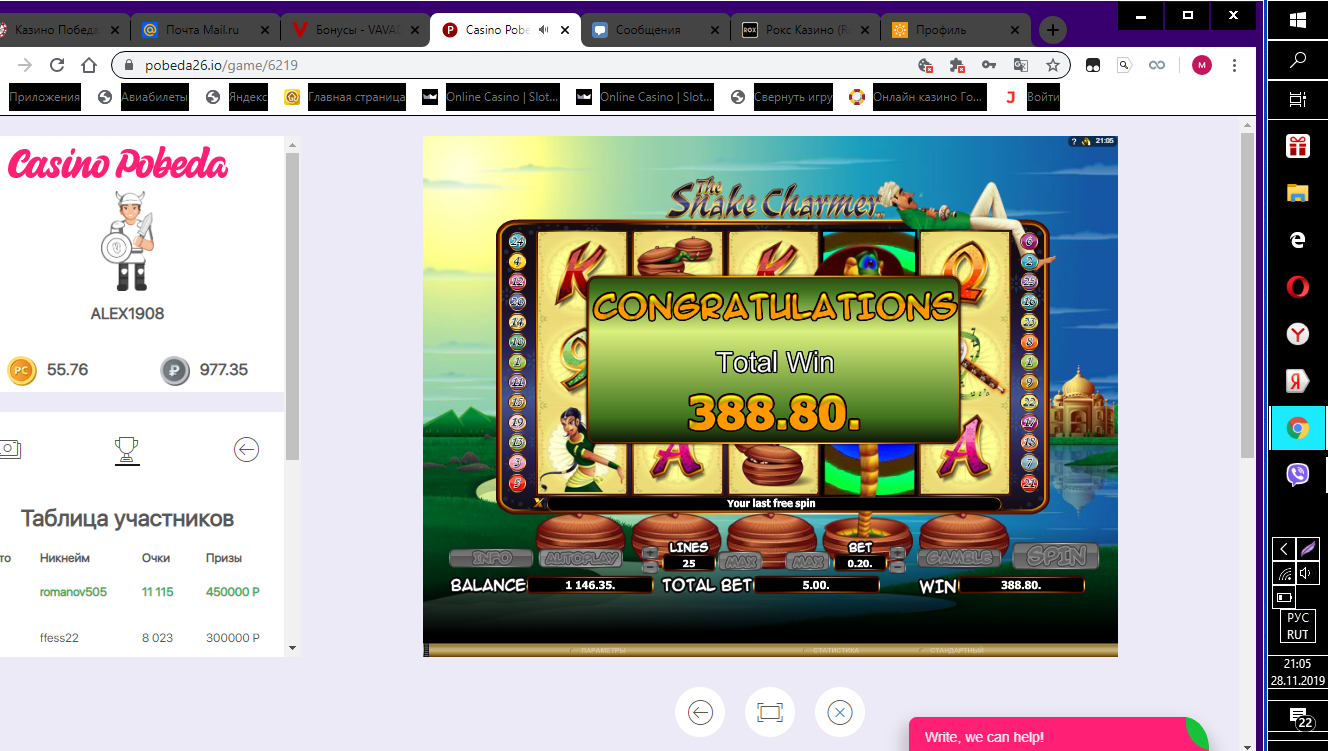Screen dimensions: 1328x751
Task: View leaderboard via trophy icon in sidebar
Action: pos(126,449)
